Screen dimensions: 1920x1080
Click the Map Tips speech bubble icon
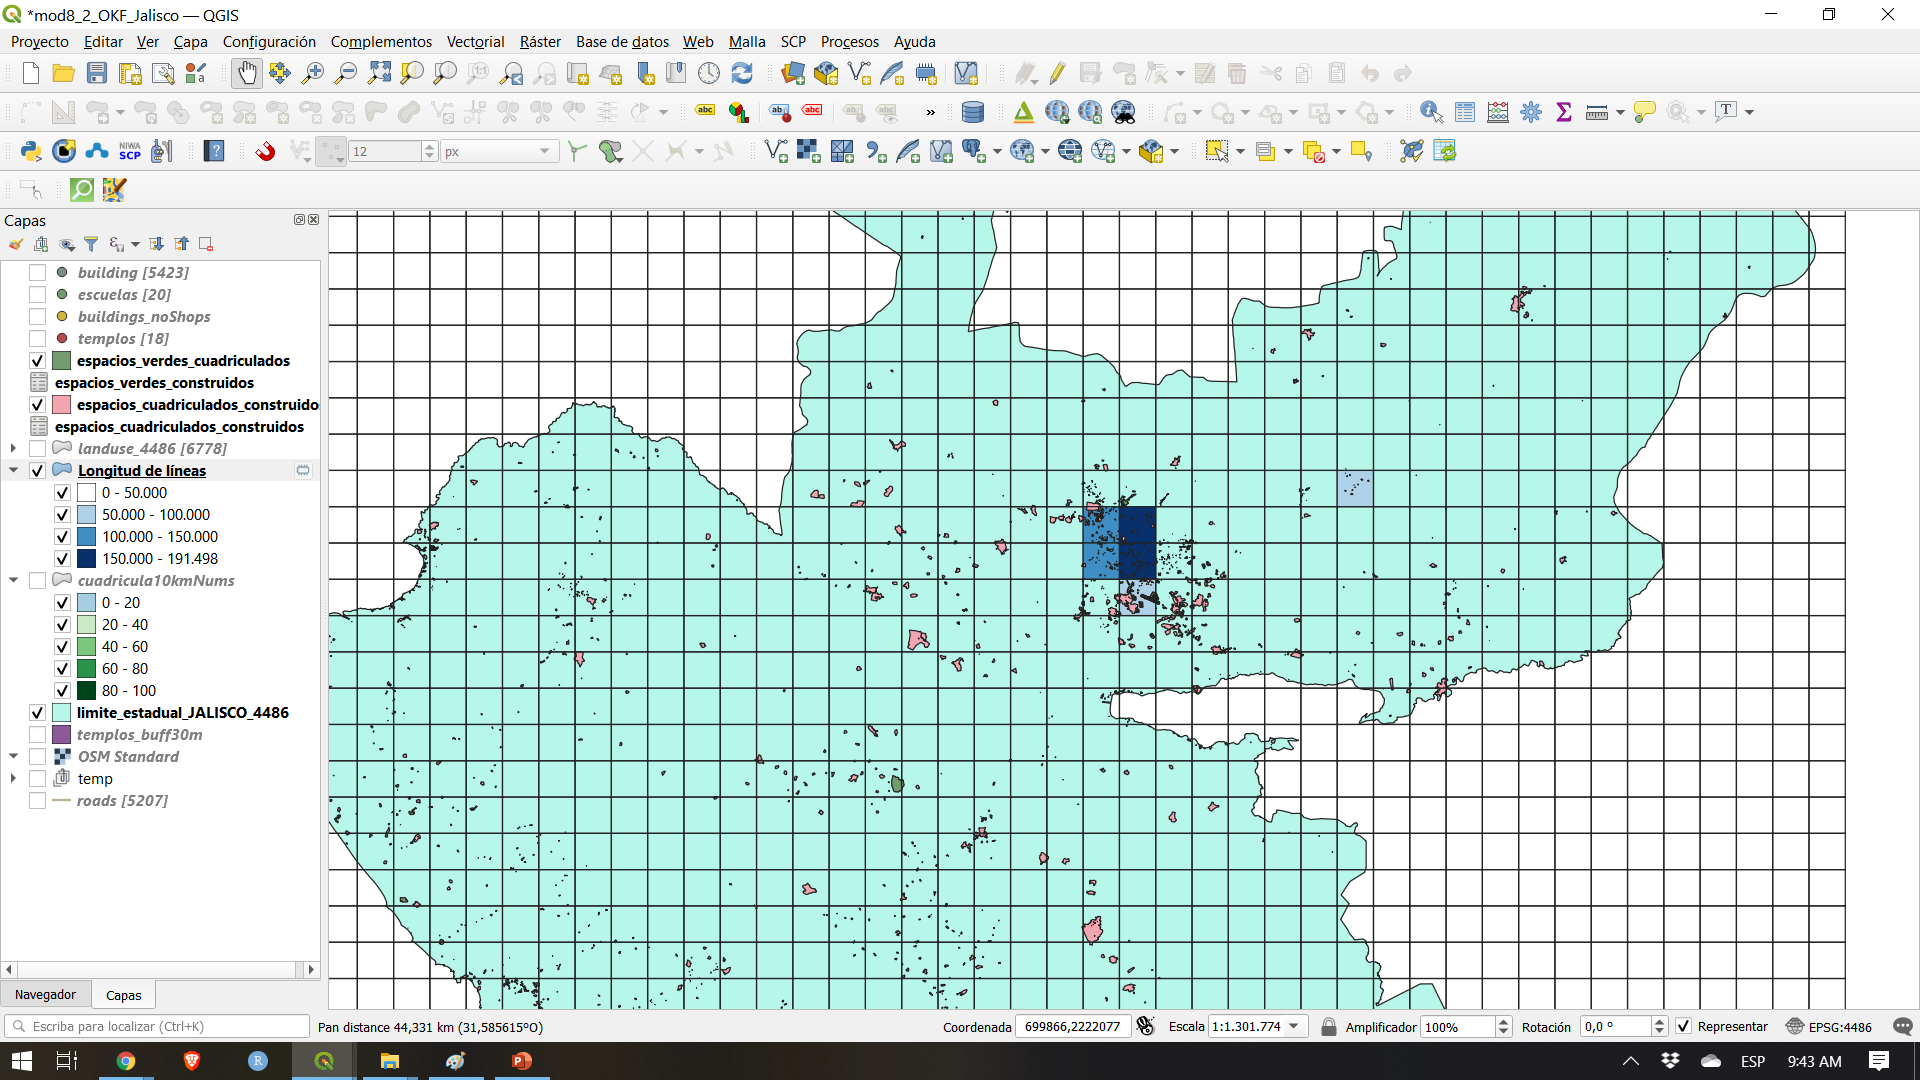pos(1644,112)
